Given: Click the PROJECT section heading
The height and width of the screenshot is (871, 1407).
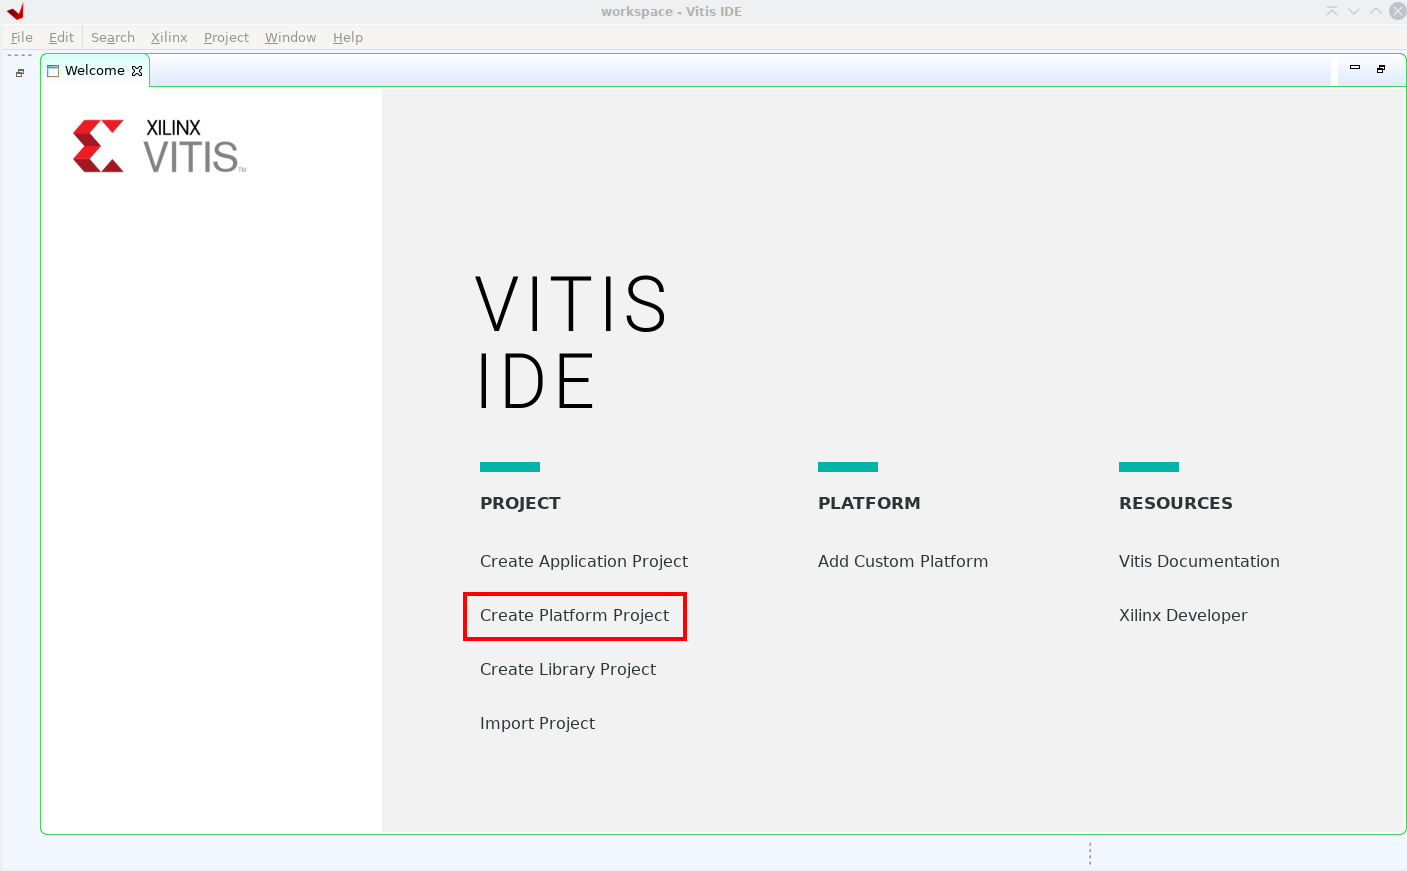Looking at the screenshot, I should click(520, 503).
